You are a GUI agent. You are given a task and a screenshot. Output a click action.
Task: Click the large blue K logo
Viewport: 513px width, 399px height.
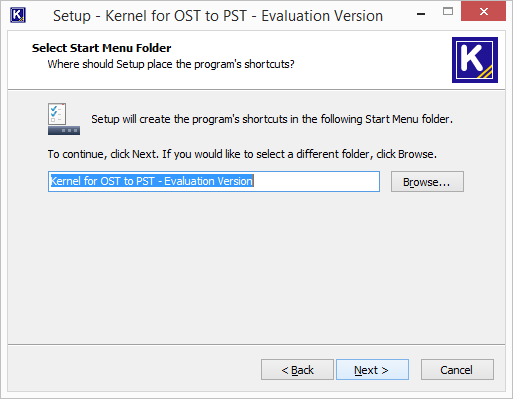click(x=475, y=60)
